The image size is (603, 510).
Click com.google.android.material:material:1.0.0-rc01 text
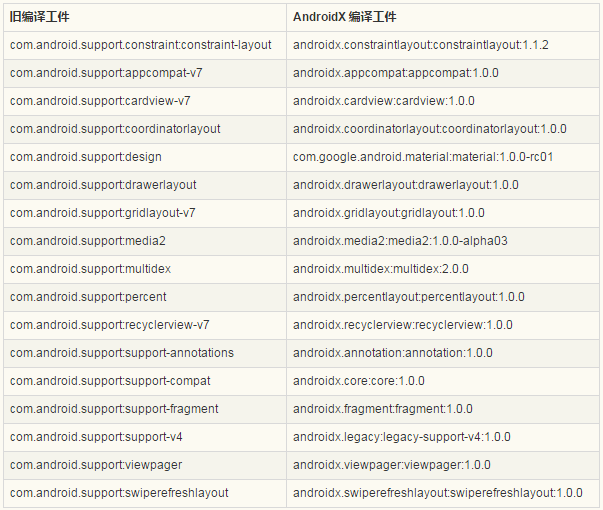point(423,157)
